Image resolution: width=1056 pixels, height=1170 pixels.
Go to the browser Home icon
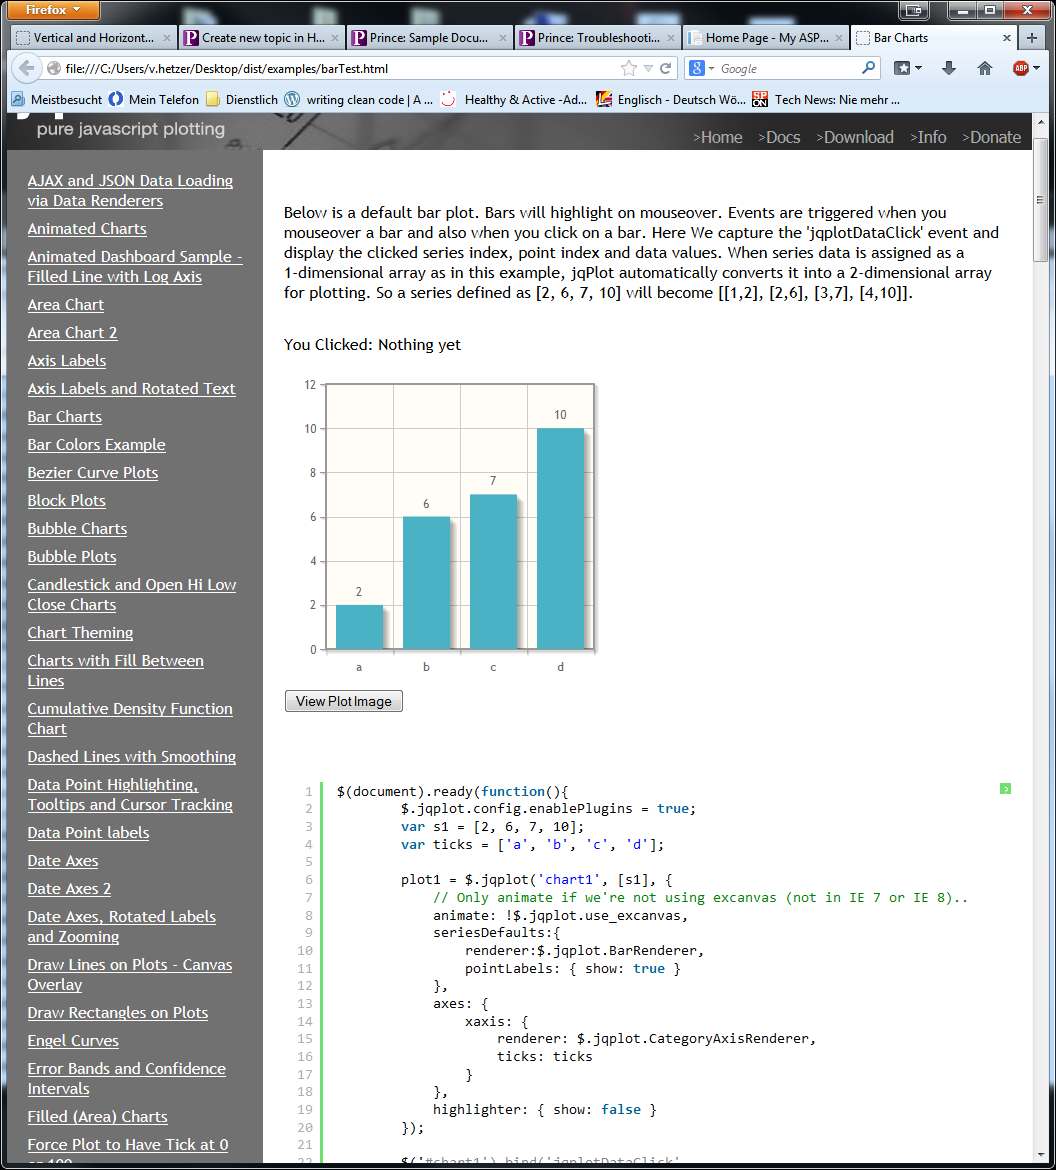click(985, 68)
